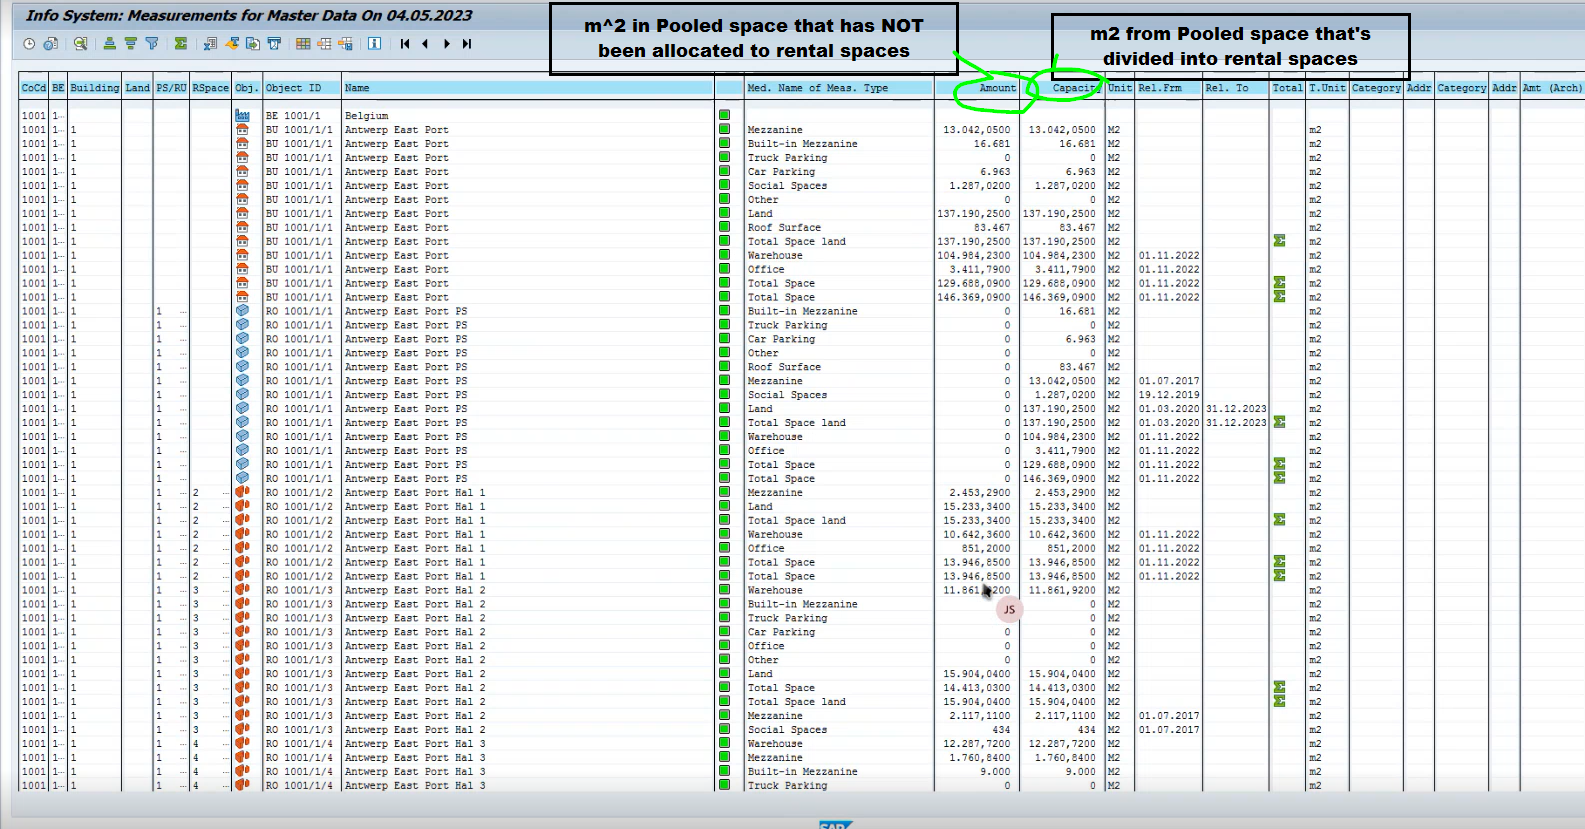Export the list to a spreadsheet
Image resolution: width=1585 pixels, height=829 pixels.
210,44
